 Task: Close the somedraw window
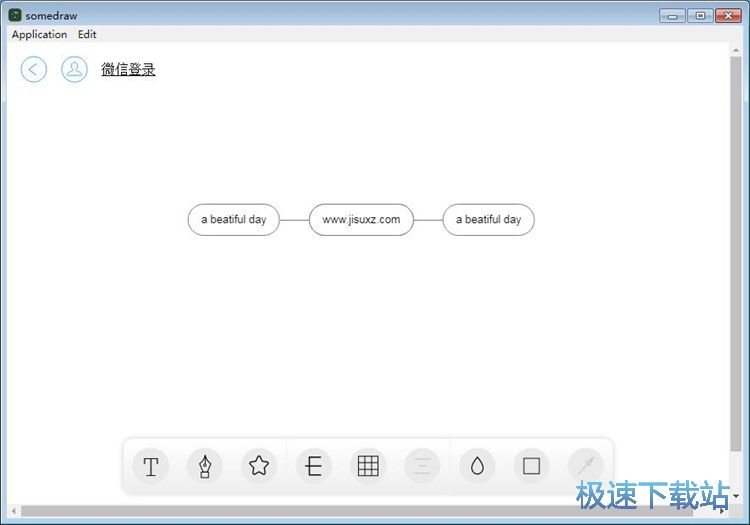[x=728, y=16]
